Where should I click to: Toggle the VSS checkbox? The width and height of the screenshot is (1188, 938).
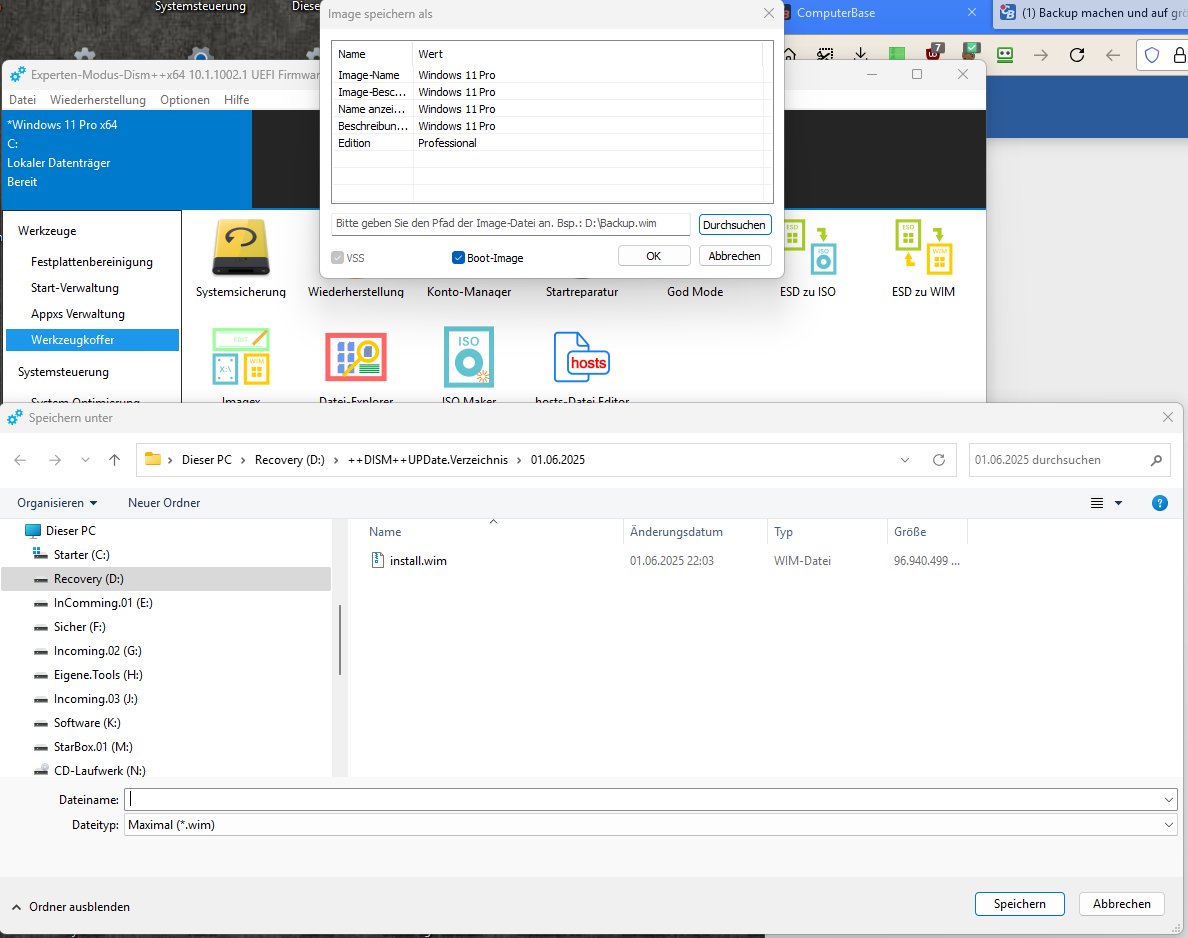[337, 258]
